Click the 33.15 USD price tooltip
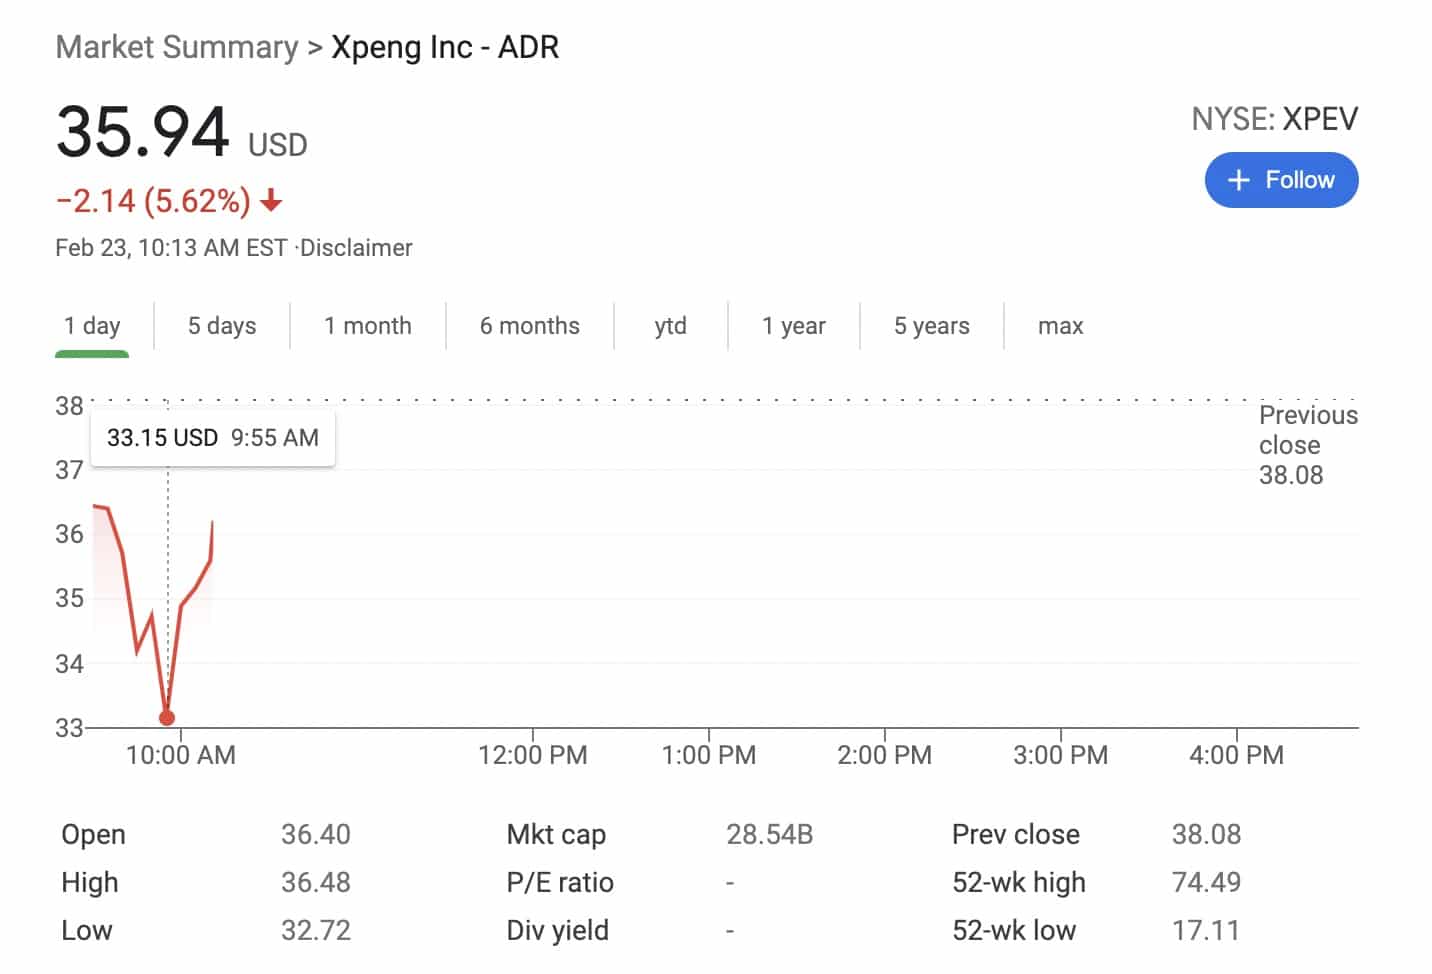Image resolution: width=1432 pixels, height=974 pixels. [x=212, y=437]
